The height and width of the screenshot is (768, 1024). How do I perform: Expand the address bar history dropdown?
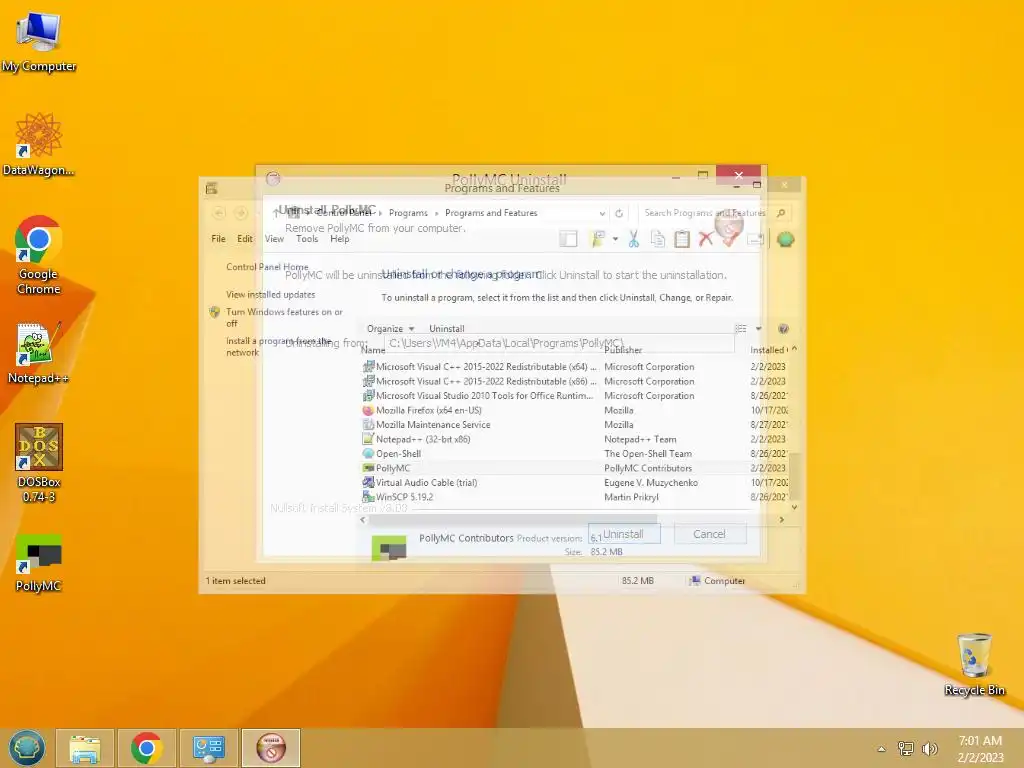click(601, 213)
